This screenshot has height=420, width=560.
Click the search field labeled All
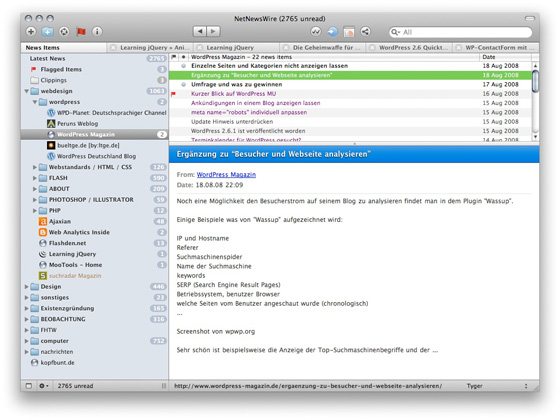tap(461, 32)
